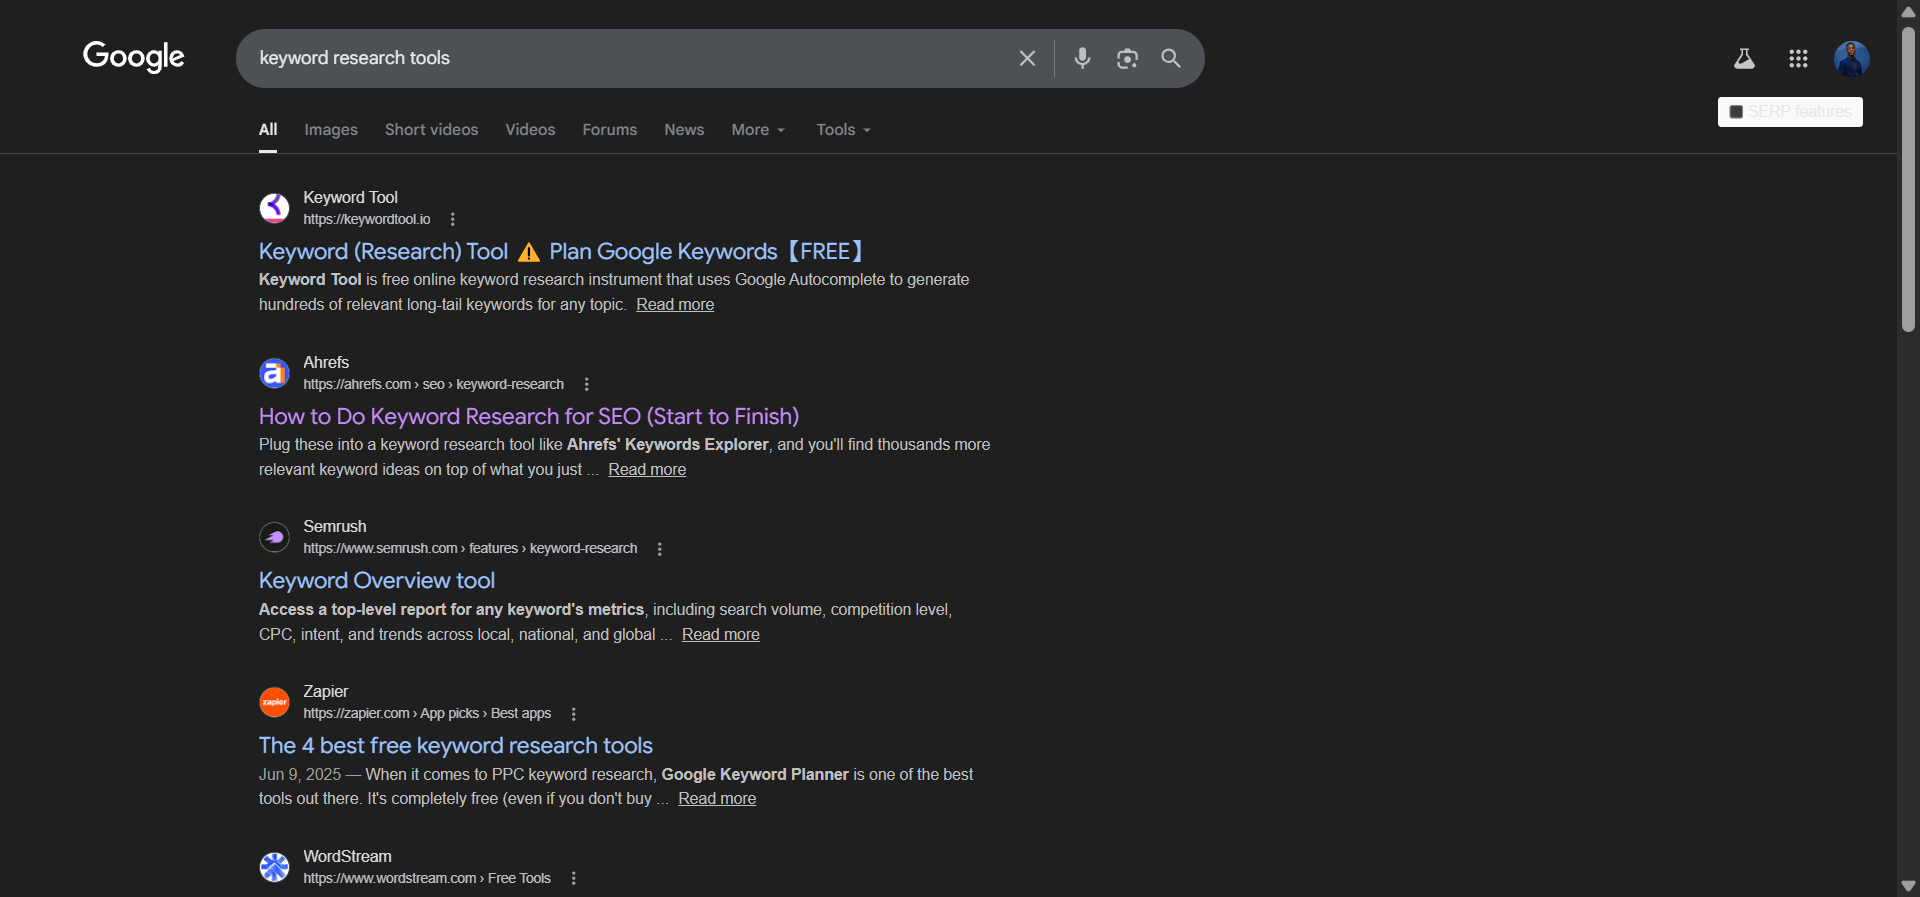Click Read more under Keyword Tool snippet
The width and height of the screenshot is (1920, 897).
tap(675, 305)
